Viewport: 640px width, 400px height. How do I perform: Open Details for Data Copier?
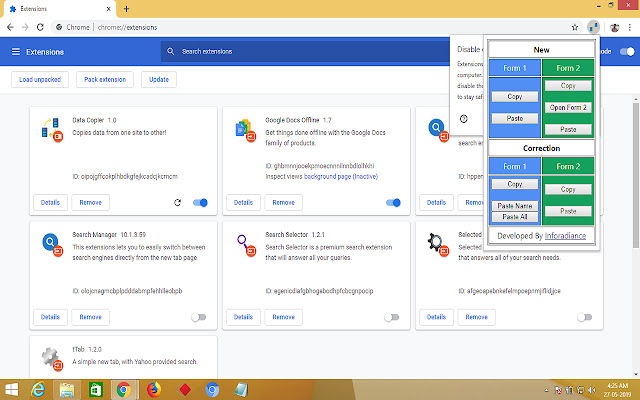[x=50, y=202]
